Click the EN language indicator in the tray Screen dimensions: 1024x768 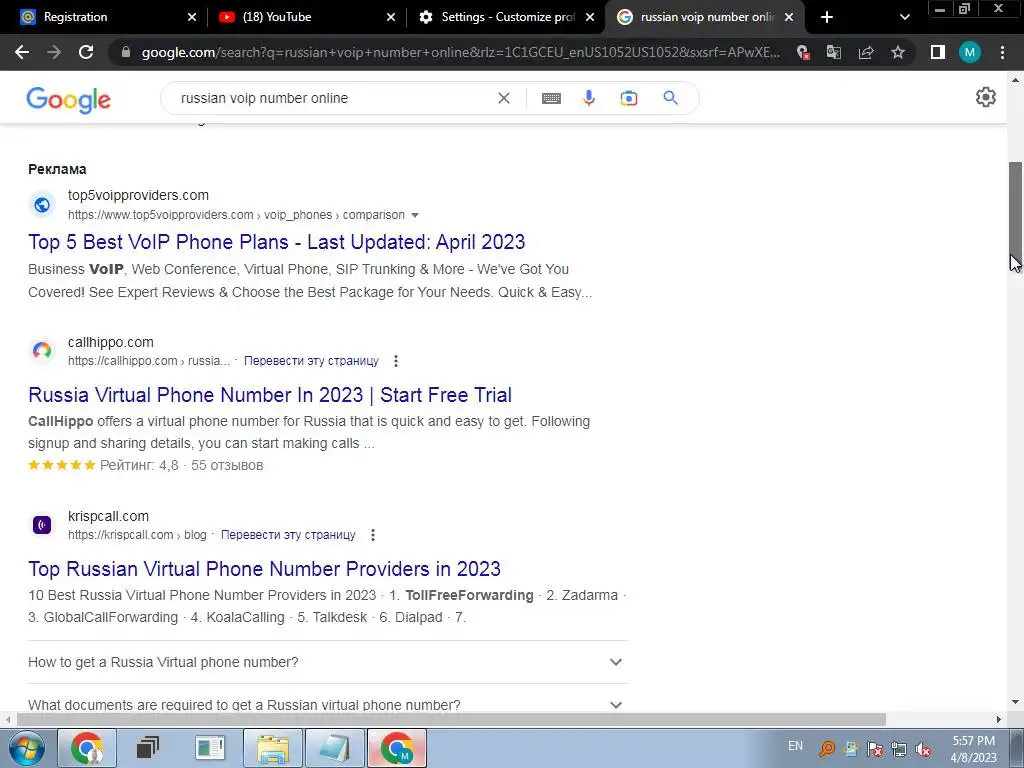point(795,746)
